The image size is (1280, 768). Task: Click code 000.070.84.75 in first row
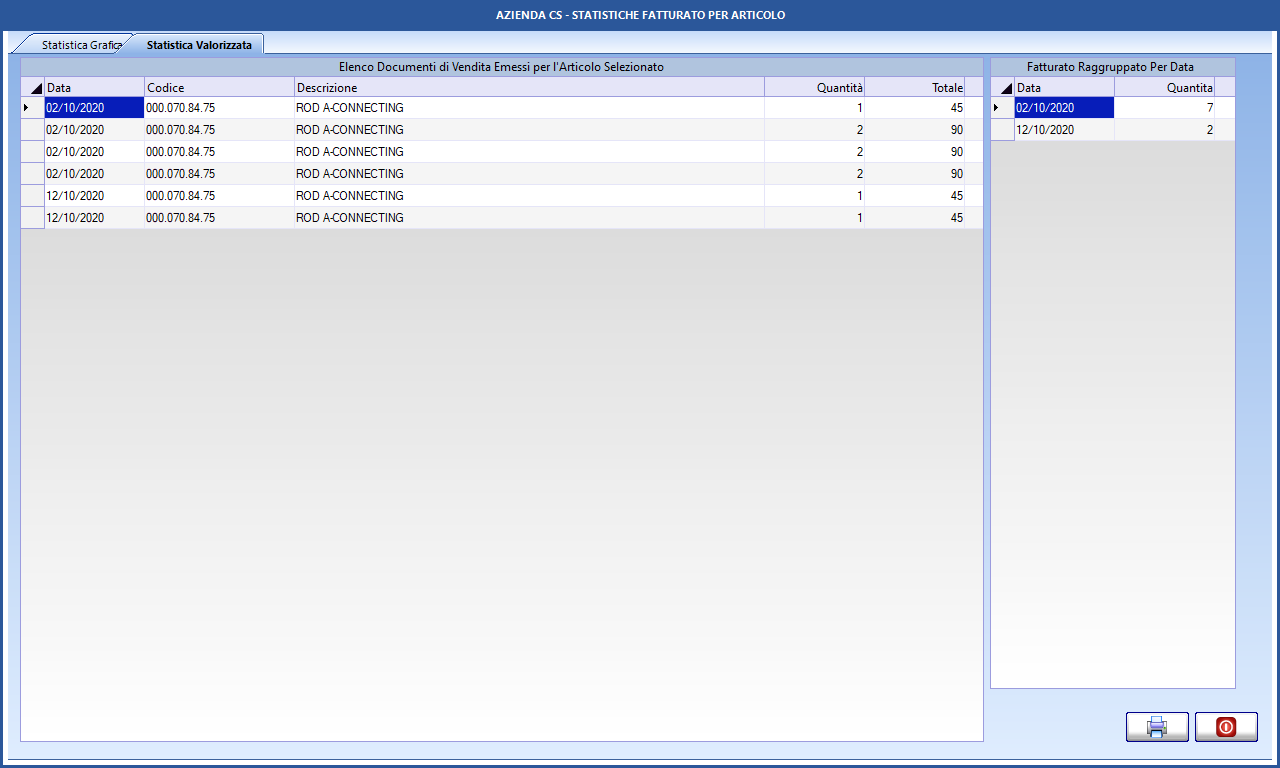[x=219, y=108]
